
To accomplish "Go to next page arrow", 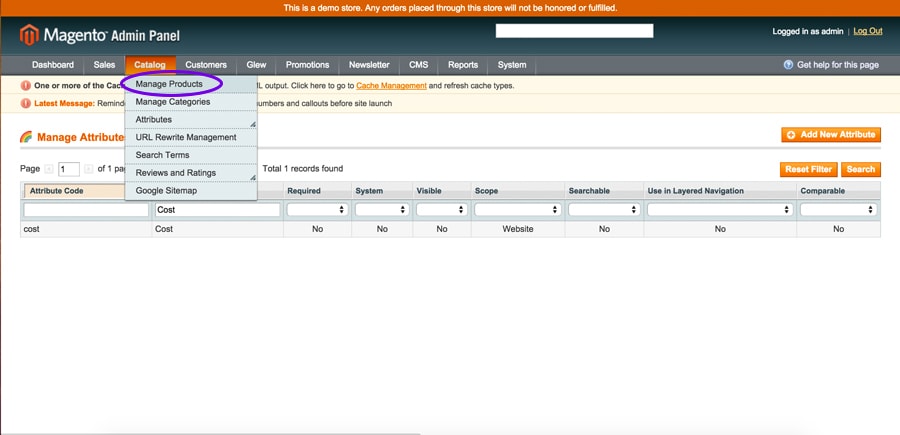I will click(x=88, y=169).
